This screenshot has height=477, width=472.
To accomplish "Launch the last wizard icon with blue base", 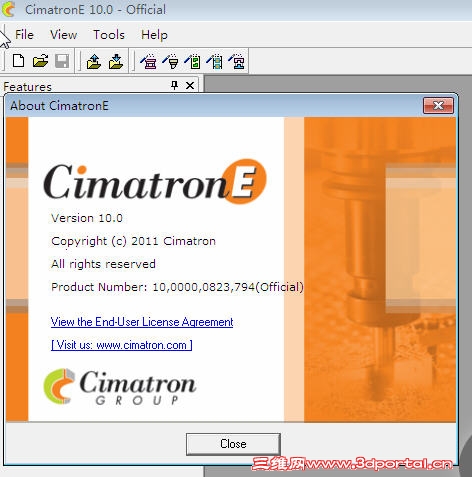I will [237, 62].
